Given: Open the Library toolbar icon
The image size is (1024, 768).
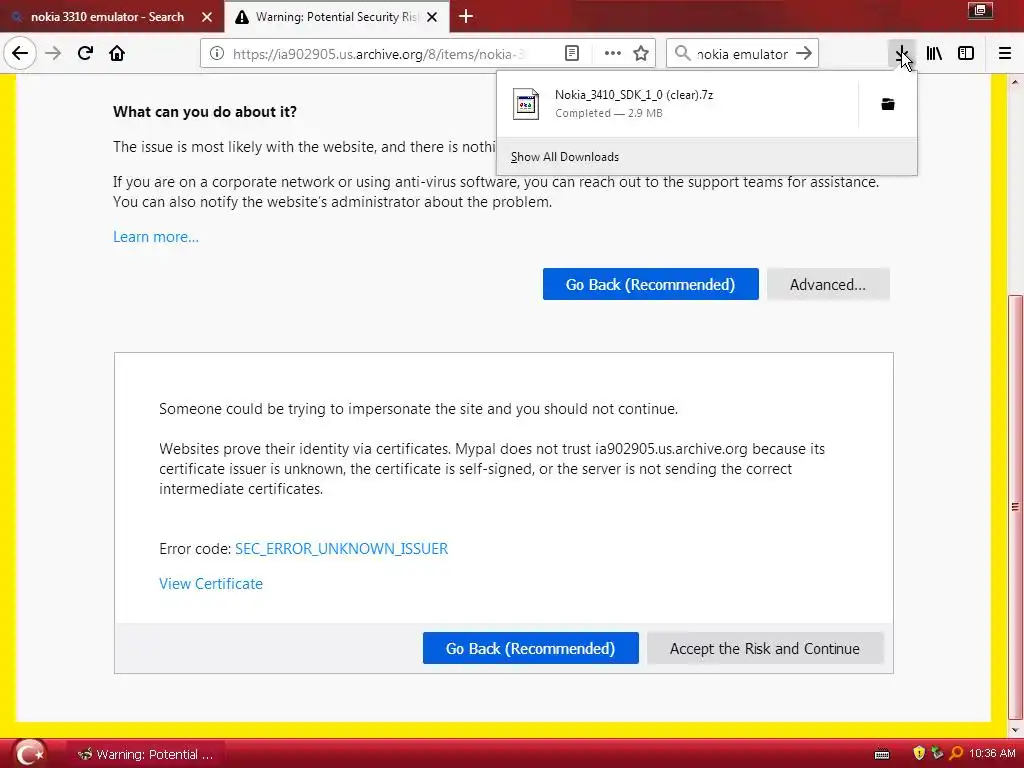Looking at the screenshot, I should [934, 54].
